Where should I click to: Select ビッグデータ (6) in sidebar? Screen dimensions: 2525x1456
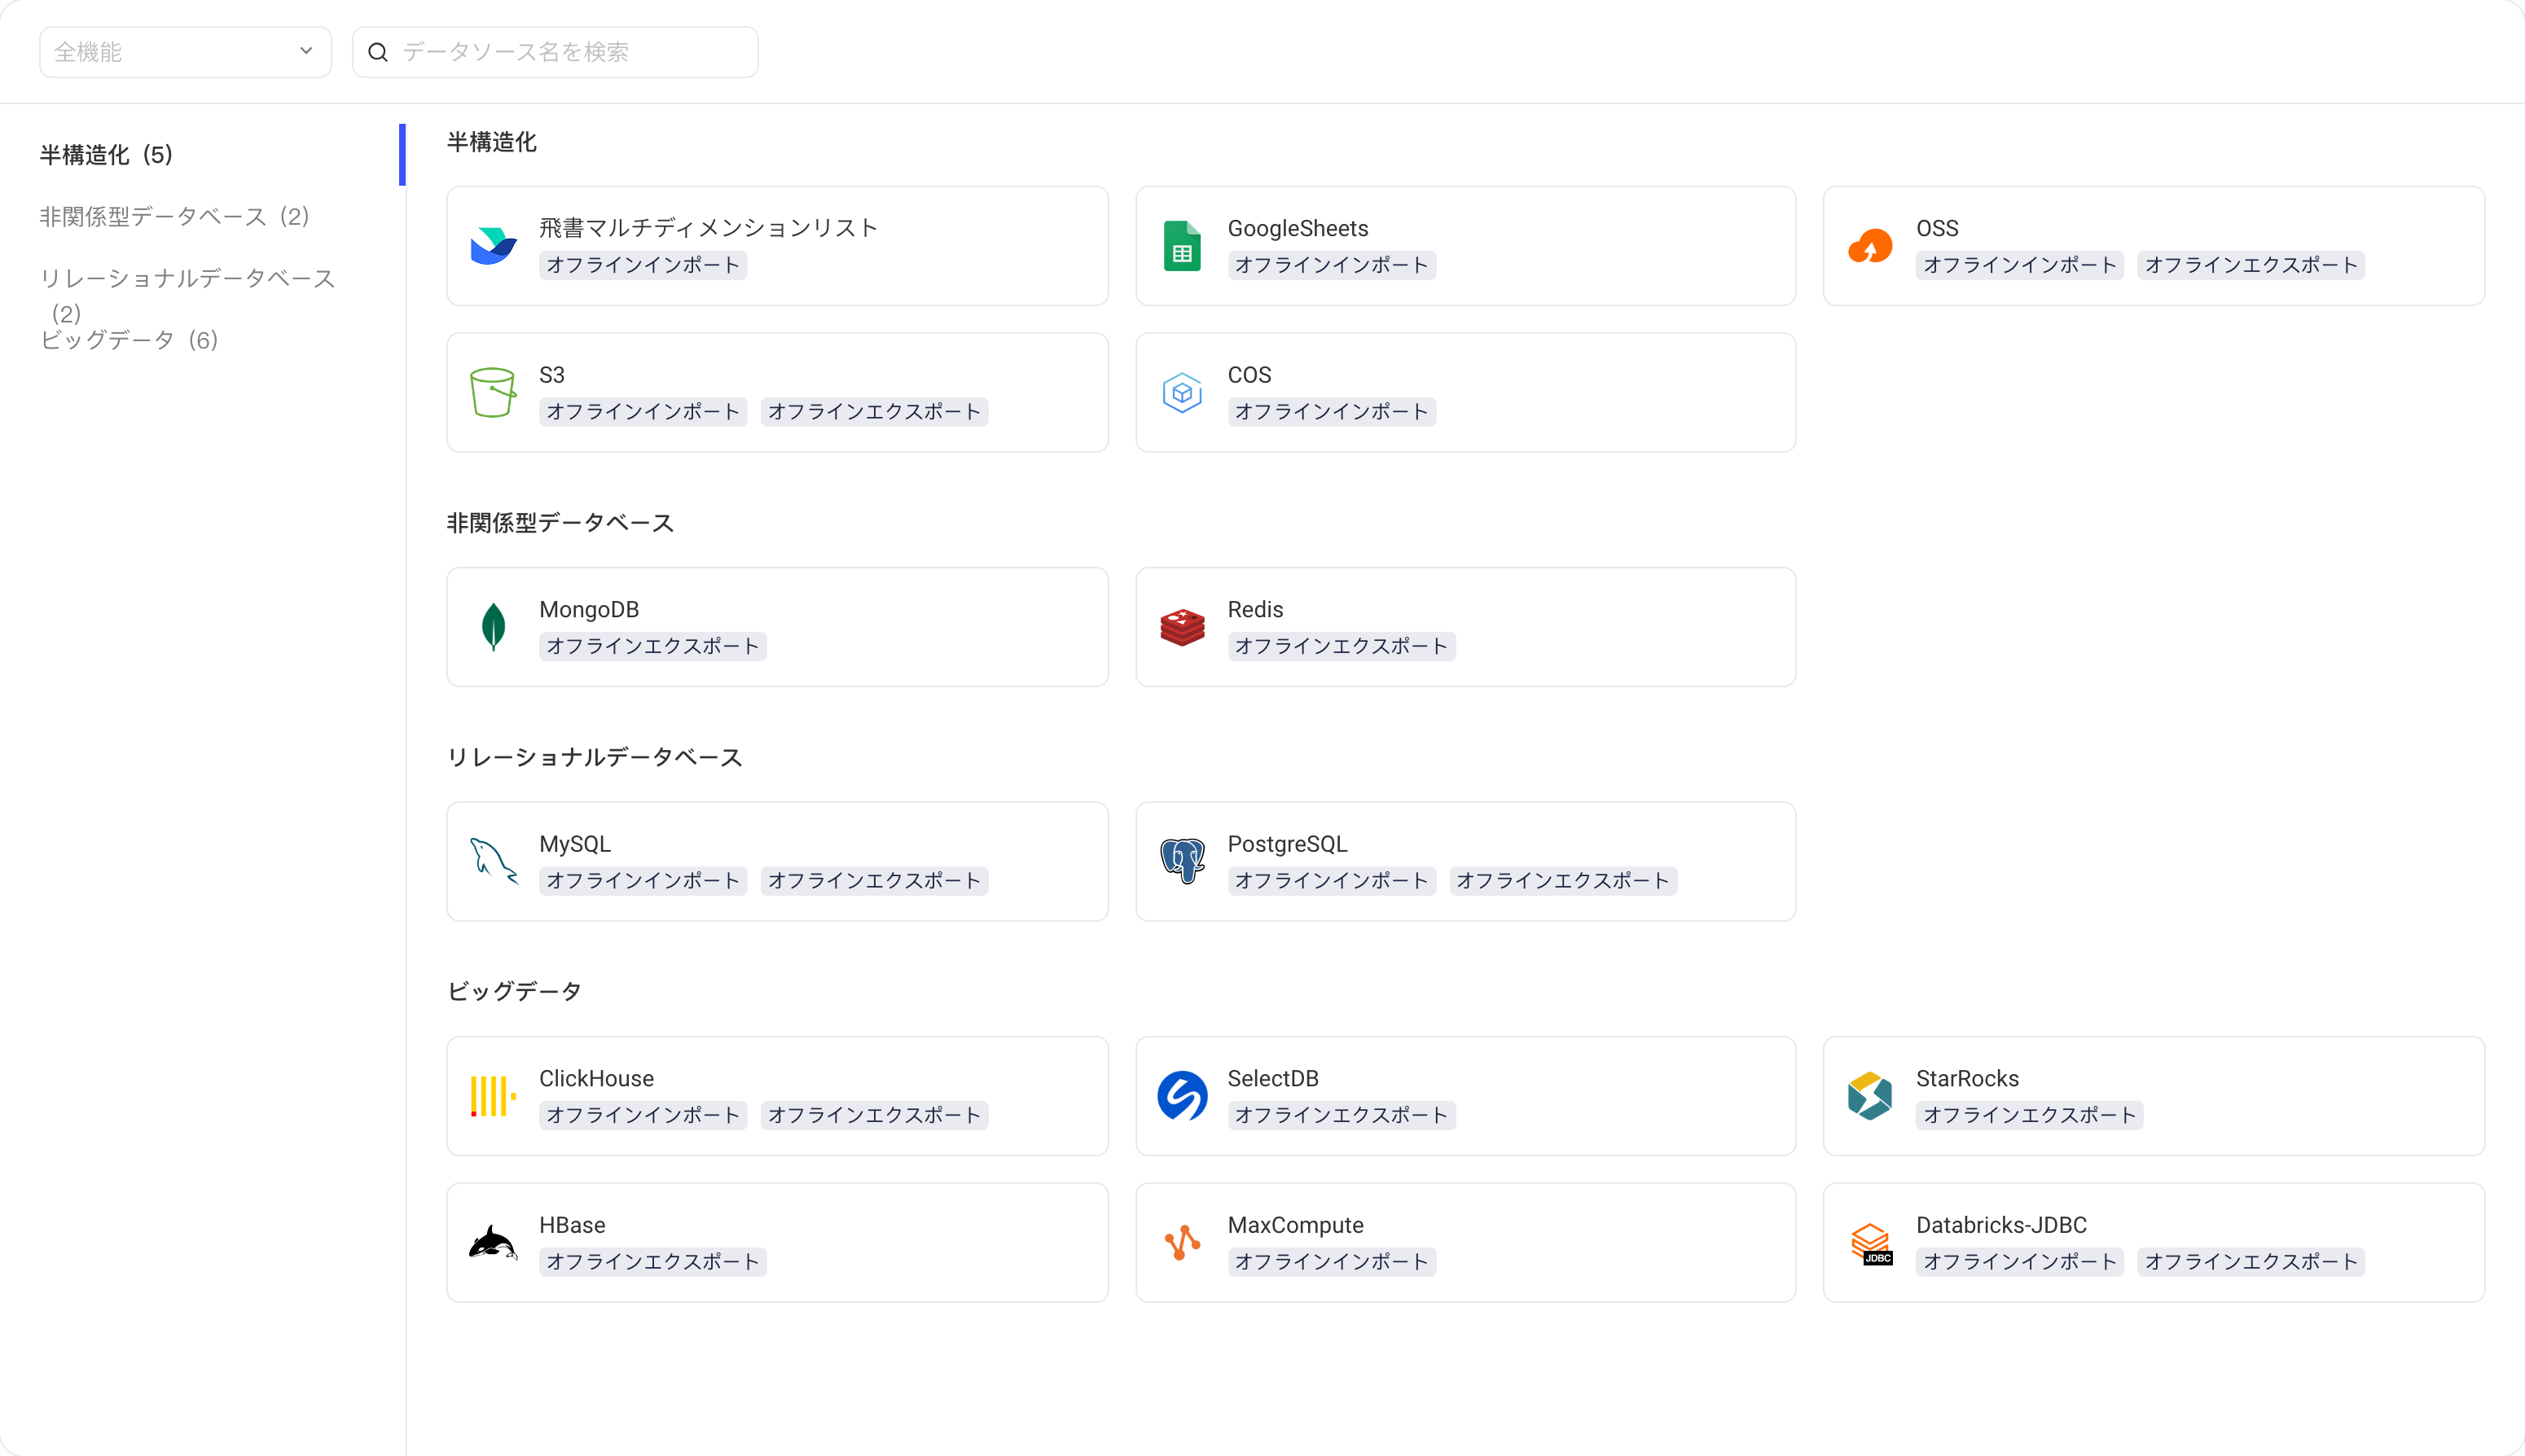[x=129, y=340]
